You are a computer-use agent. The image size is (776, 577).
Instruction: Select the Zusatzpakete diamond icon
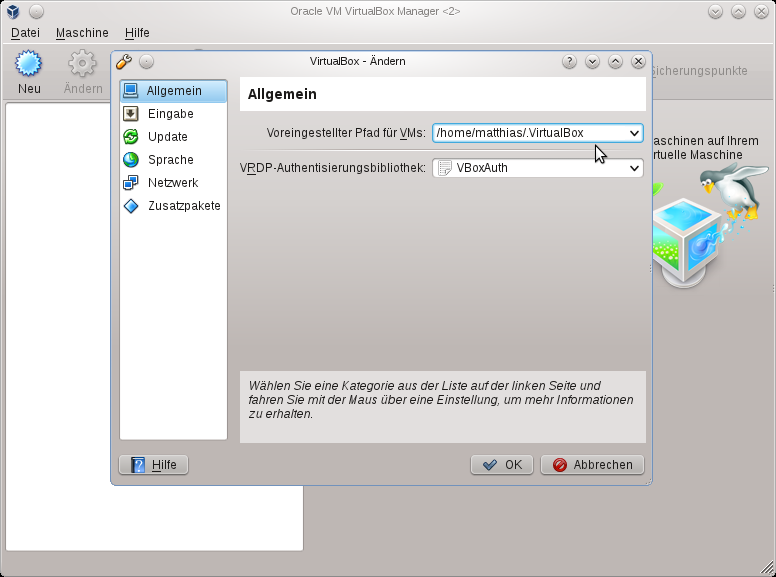pos(131,206)
